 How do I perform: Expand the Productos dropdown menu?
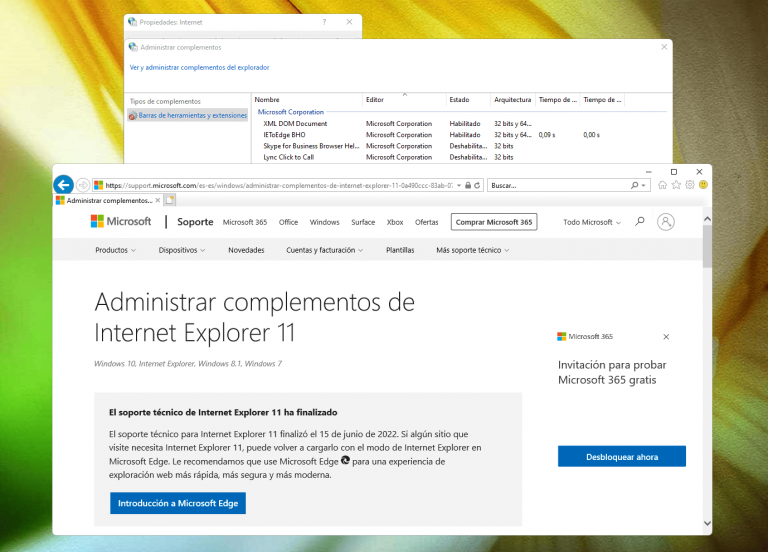click(116, 250)
